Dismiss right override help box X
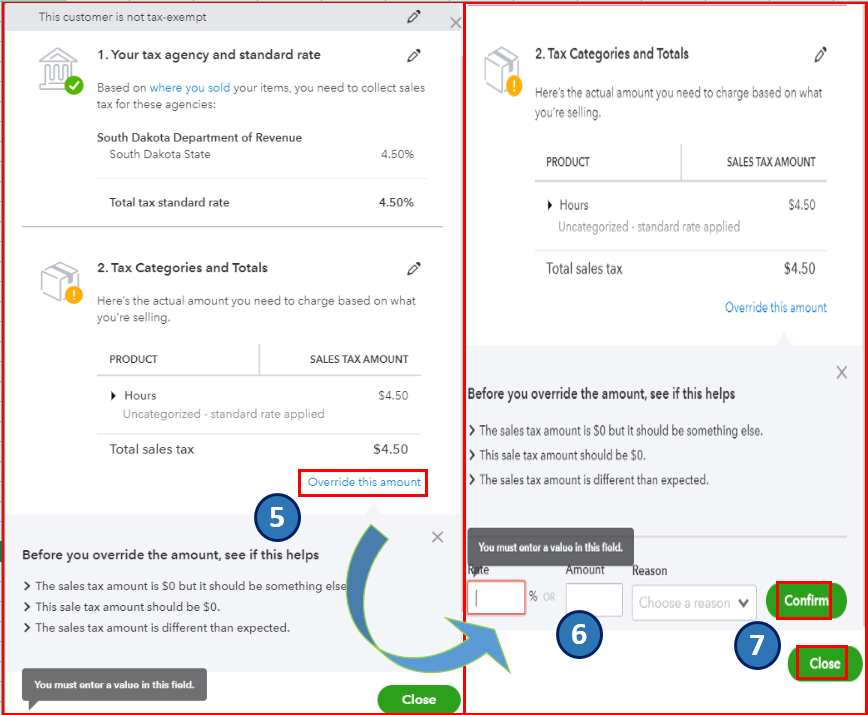Viewport: 868px width, 715px height. tap(841, 372)
